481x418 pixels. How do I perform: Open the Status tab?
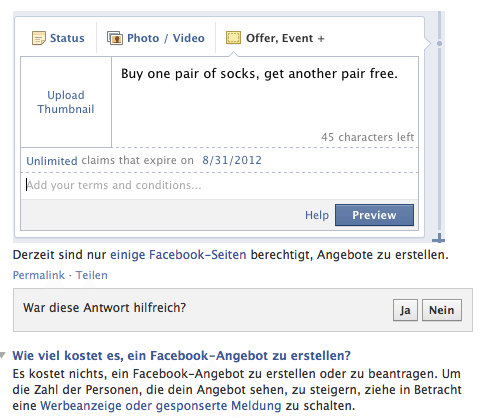point(58,38)
